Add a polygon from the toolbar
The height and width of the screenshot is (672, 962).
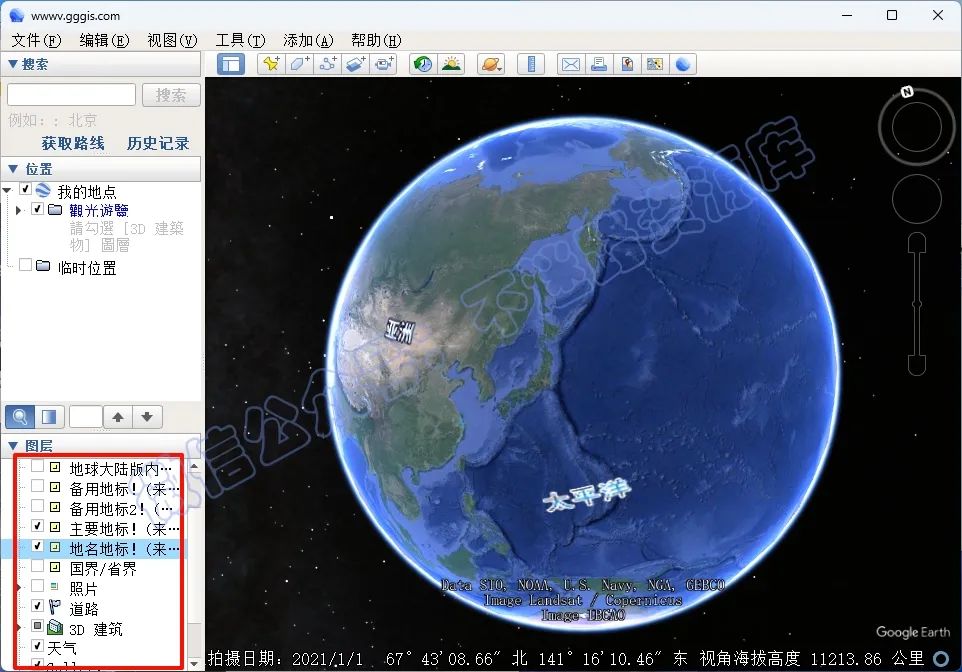[x=299, y=64]
